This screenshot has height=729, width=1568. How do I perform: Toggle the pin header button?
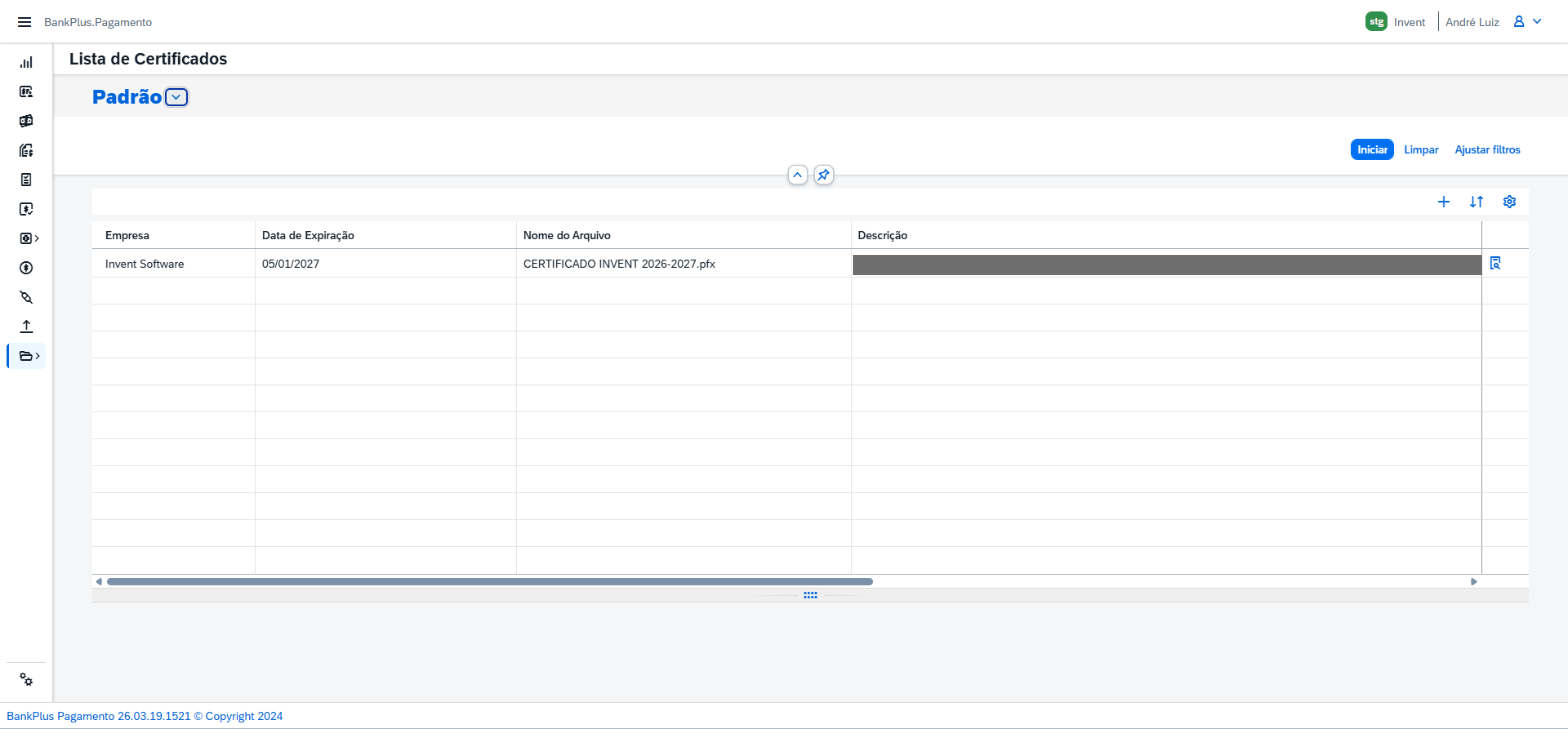[x=823, y=175]
